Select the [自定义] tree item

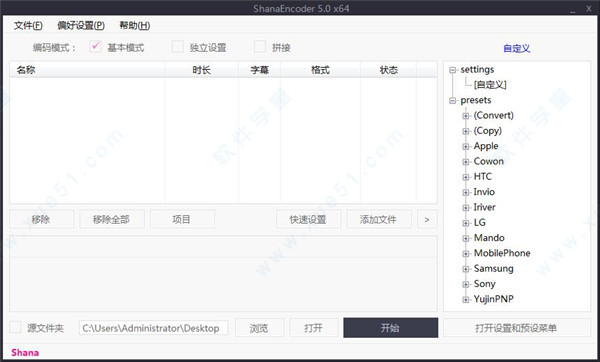tap(490, 85)
